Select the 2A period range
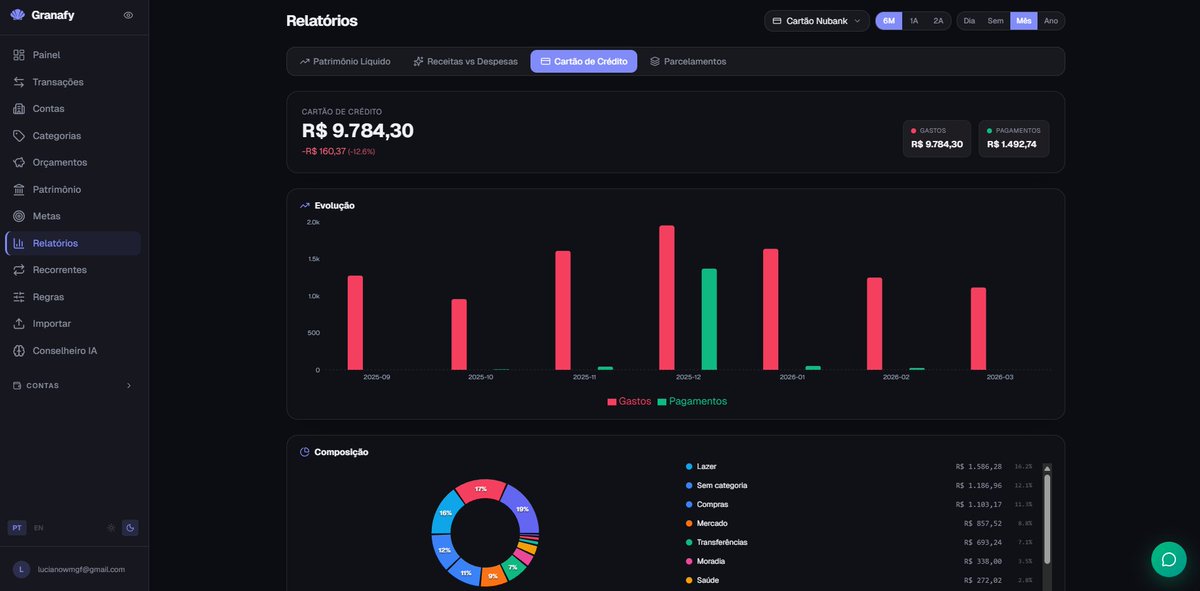This screenshot has width=1200, height=591. (938, 21)
